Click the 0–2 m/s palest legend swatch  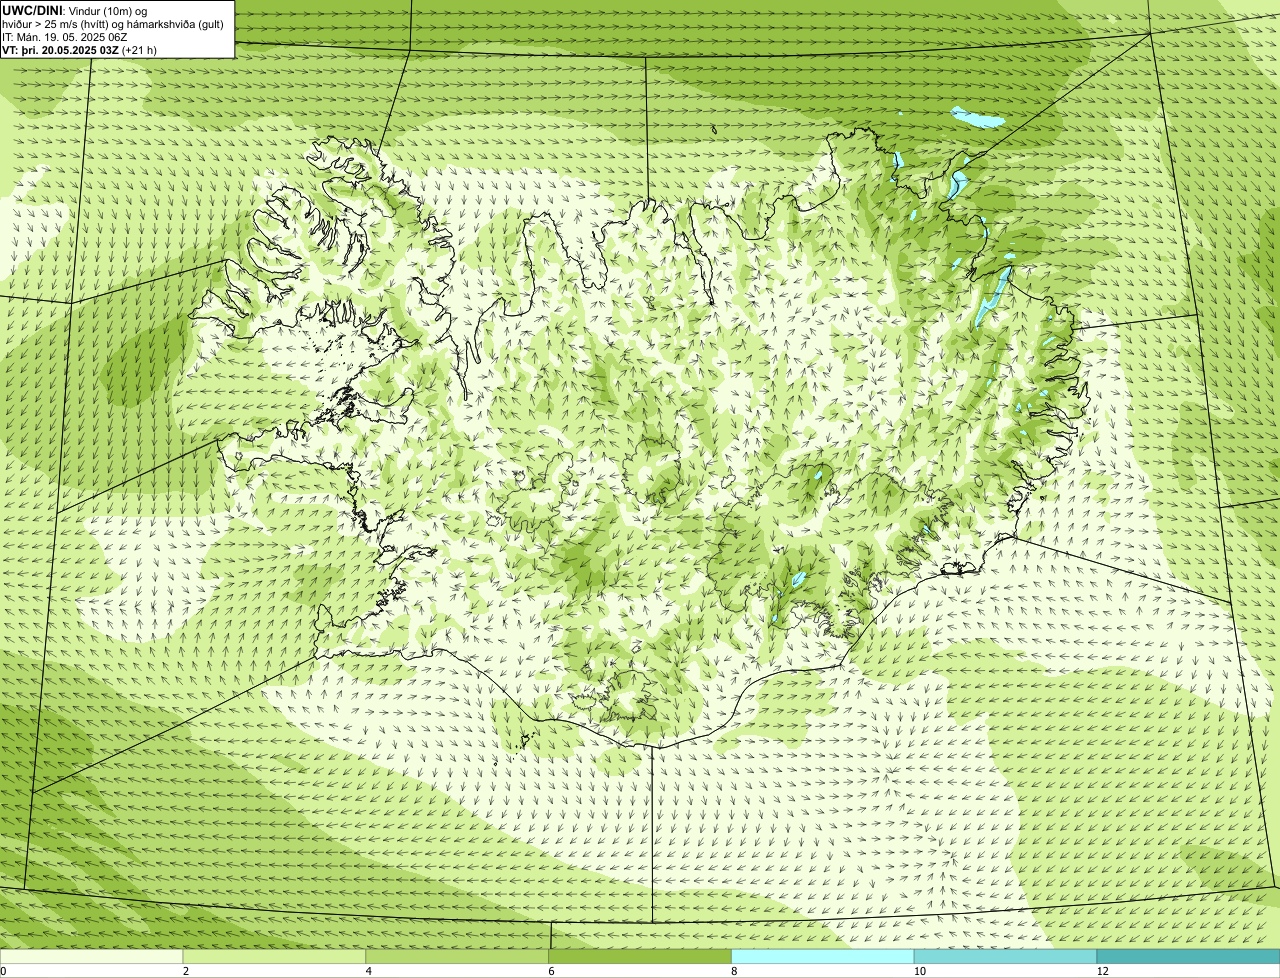(x=91, y=957)
